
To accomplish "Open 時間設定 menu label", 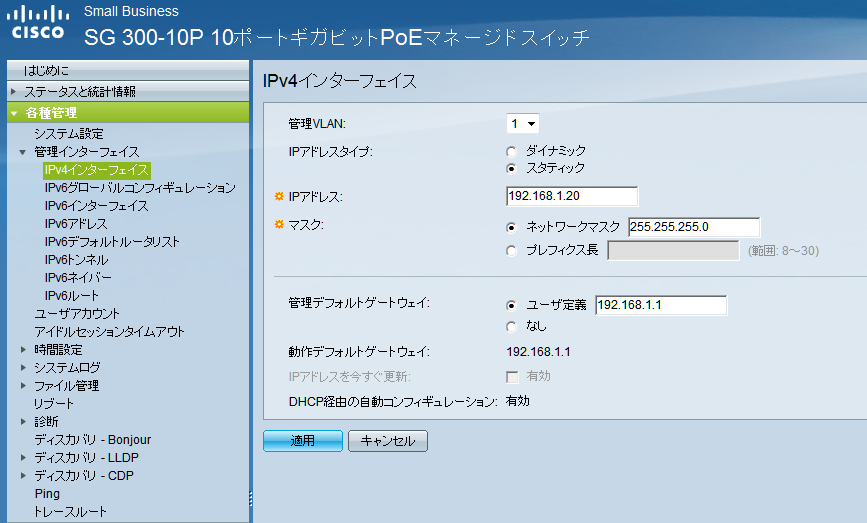I will 58,349.
